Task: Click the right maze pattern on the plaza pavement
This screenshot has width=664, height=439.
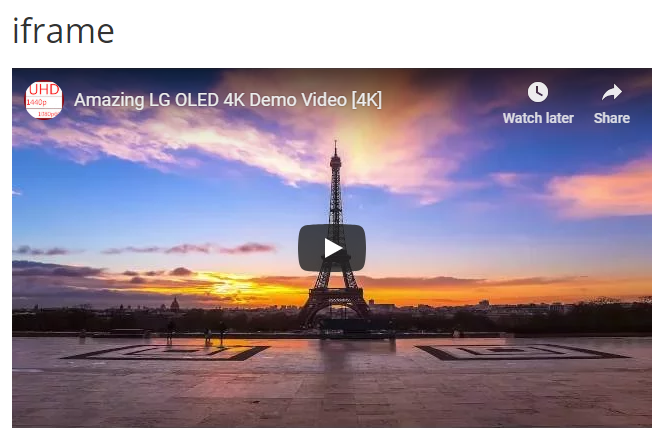Action: 522,352
